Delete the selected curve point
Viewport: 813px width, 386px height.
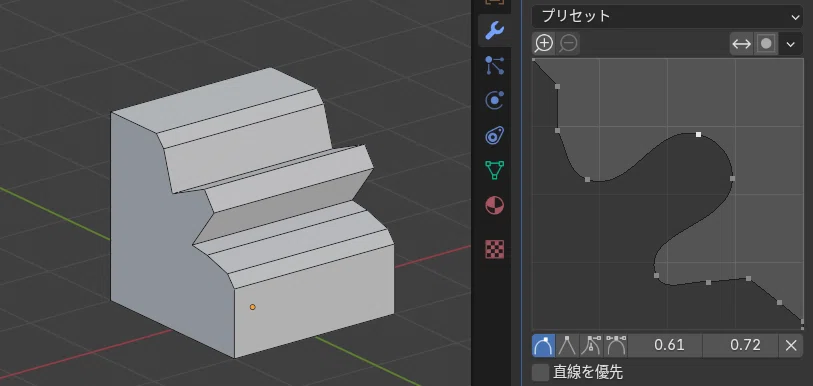point(791,345)
